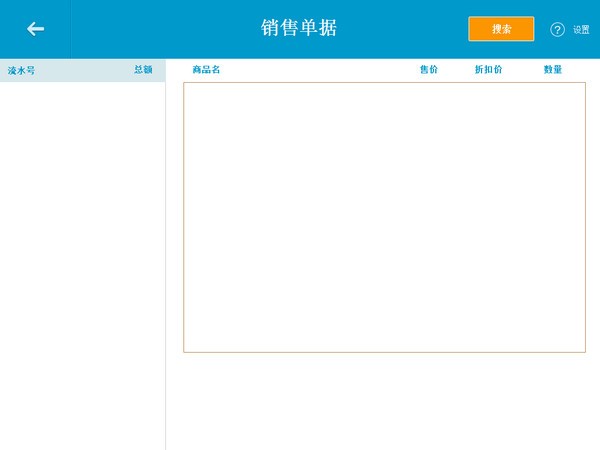
Task: Click the 商品名 column header
Action: 206,70
